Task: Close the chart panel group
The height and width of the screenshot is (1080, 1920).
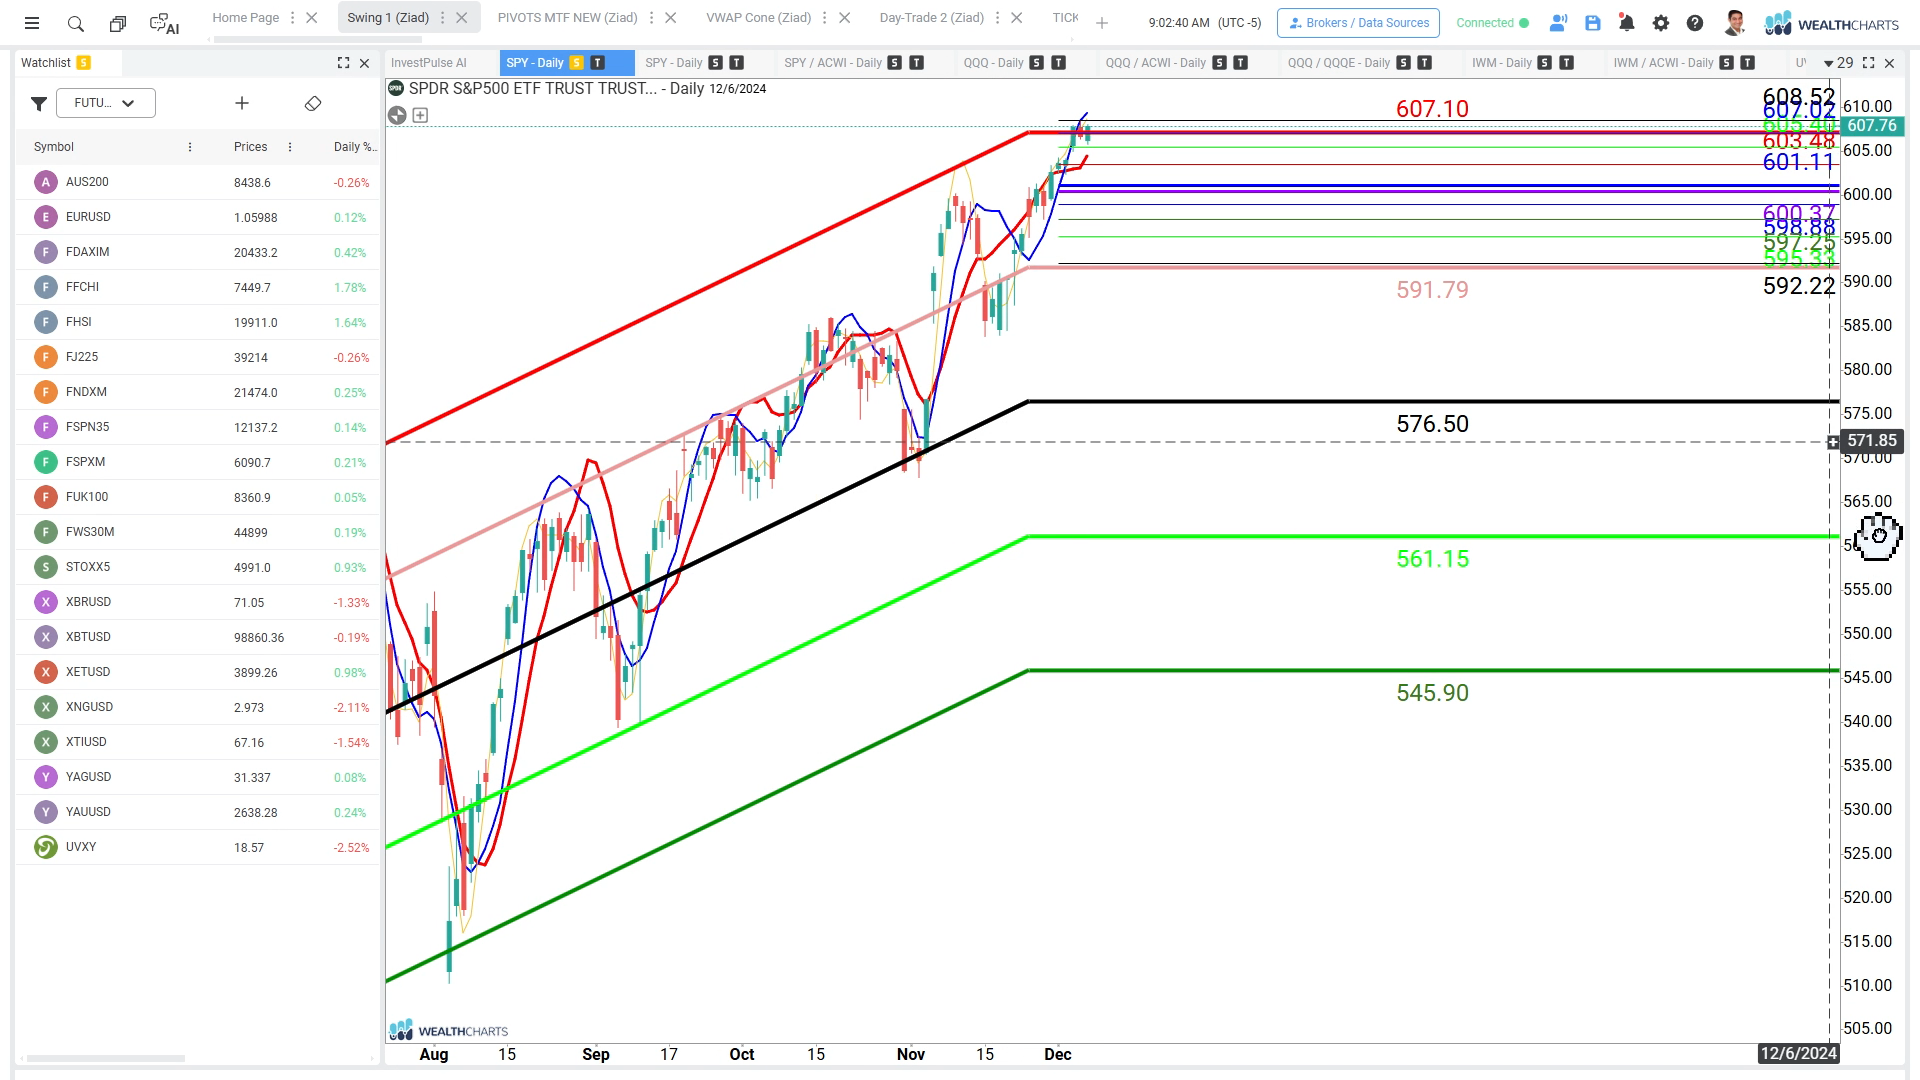Action: (x=1889, y=63)
